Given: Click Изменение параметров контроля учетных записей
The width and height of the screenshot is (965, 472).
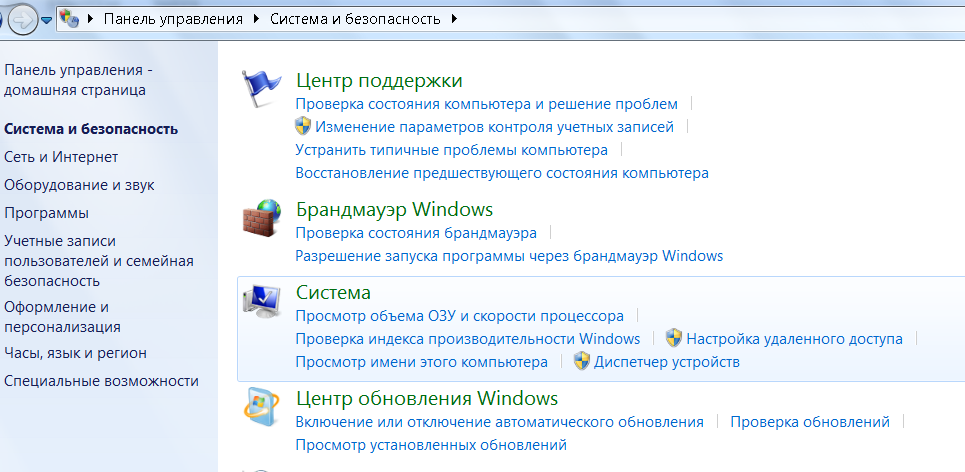Looking at the screenshot, I should pos(495,127).
